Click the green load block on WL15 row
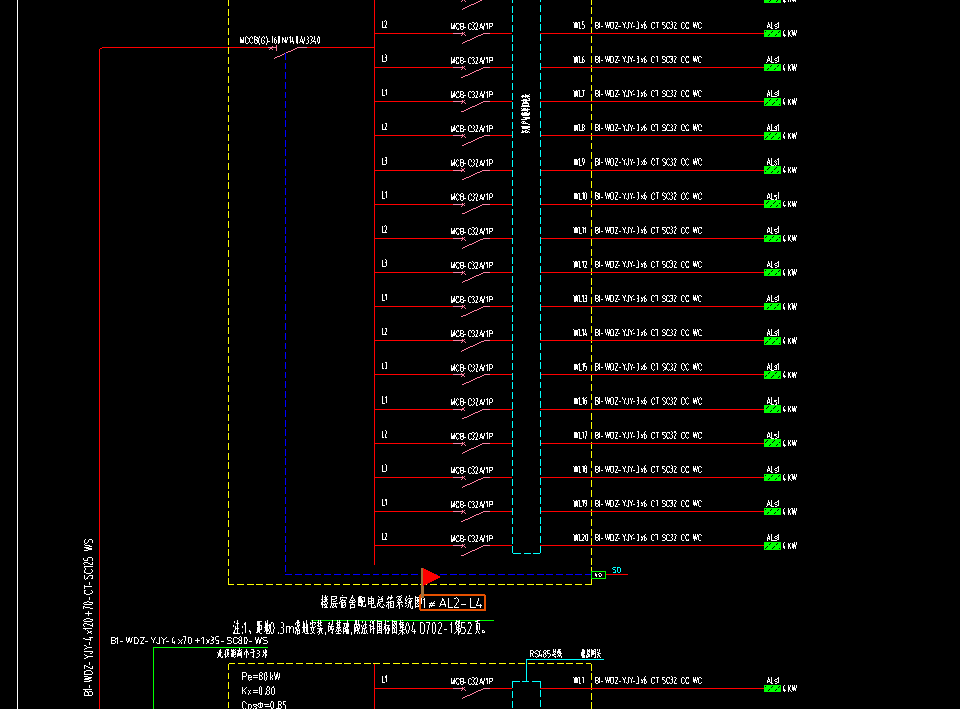The image size is (960, 709). [772, 375]
